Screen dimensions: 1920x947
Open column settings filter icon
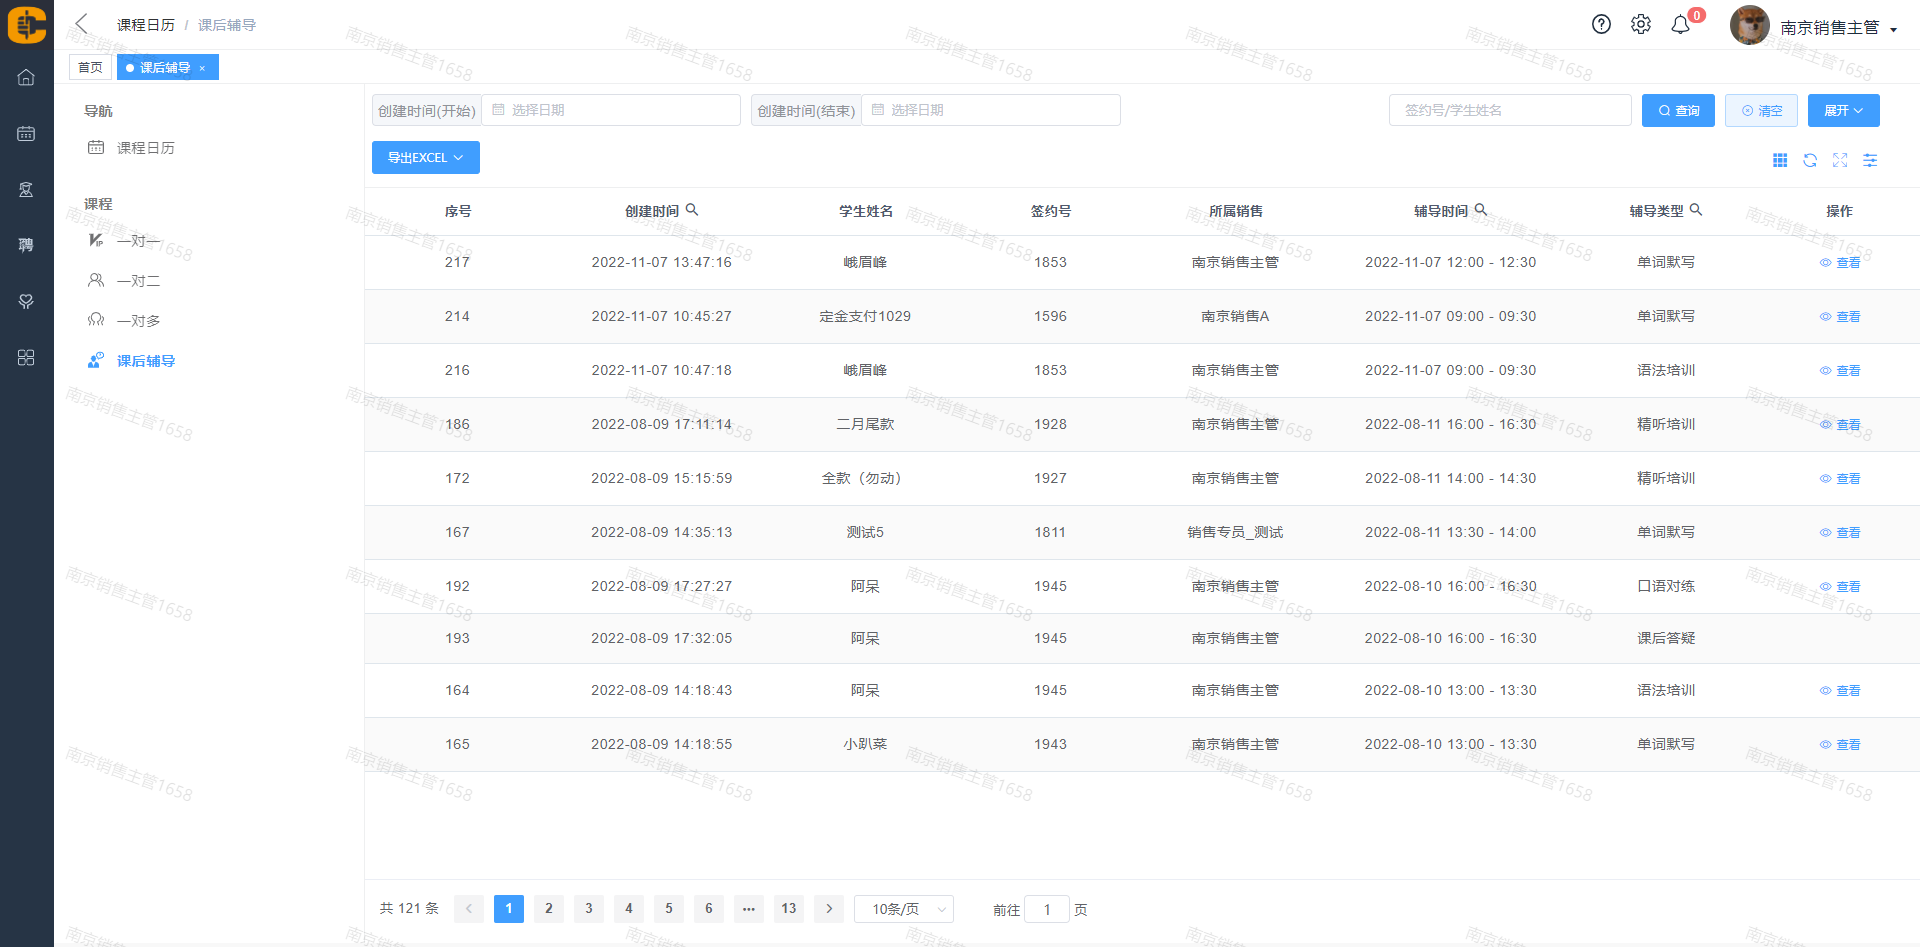(1870, 160)
